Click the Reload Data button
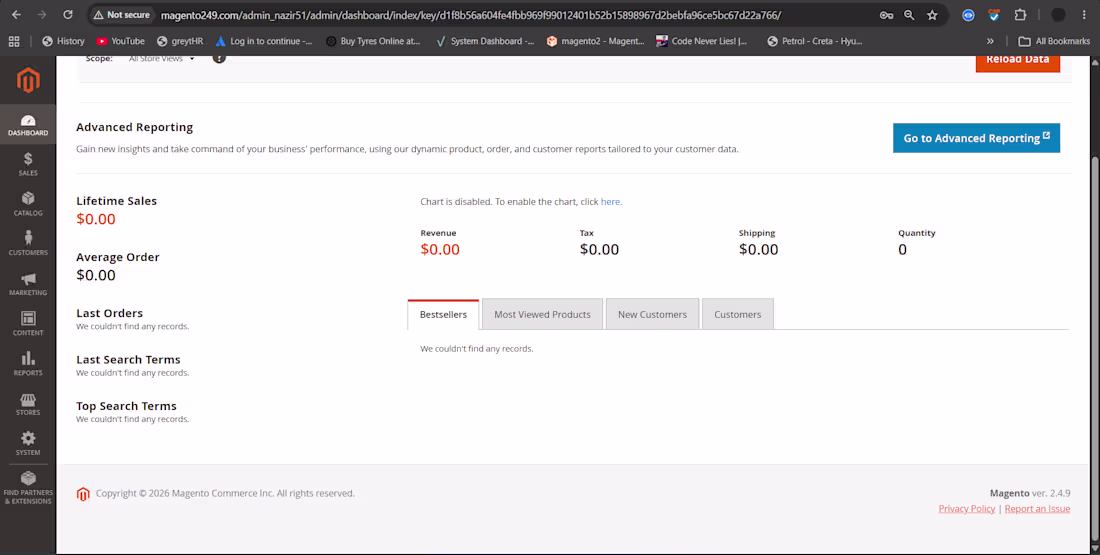This screenshot has height=555, width=1100. [x=1017, y=62]
